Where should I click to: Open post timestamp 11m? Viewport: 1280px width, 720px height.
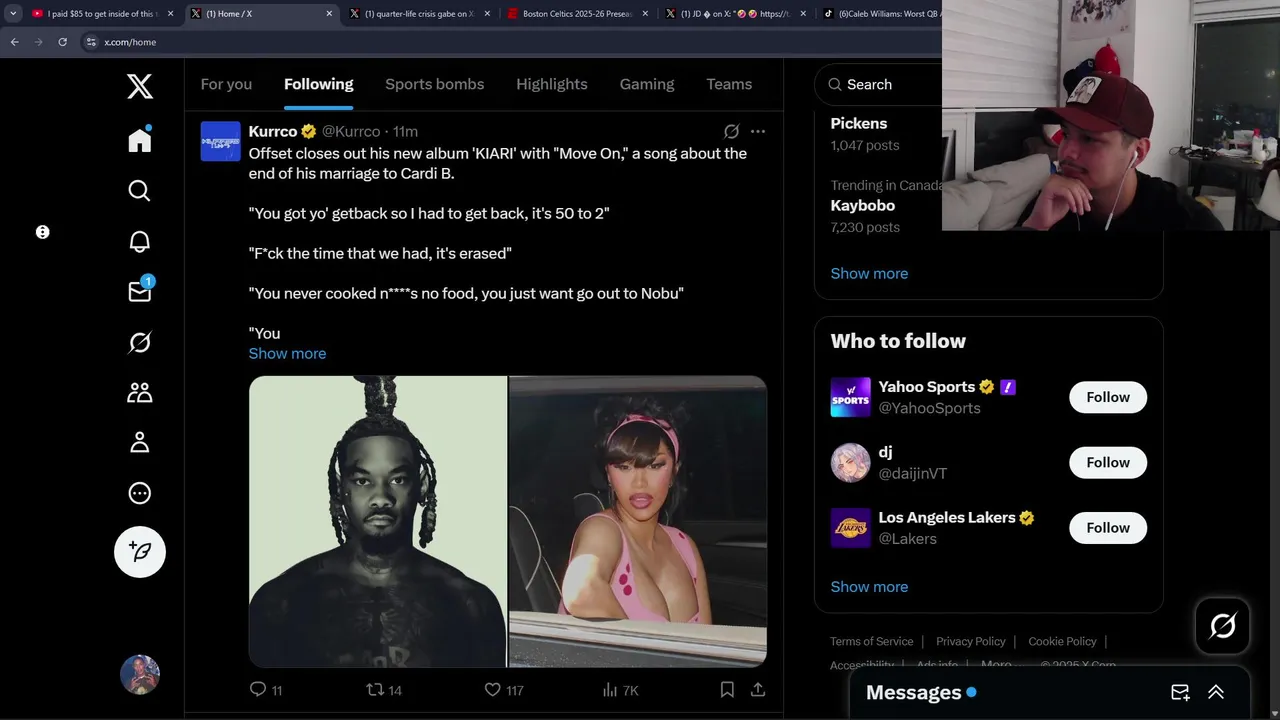tap(405, 131)
